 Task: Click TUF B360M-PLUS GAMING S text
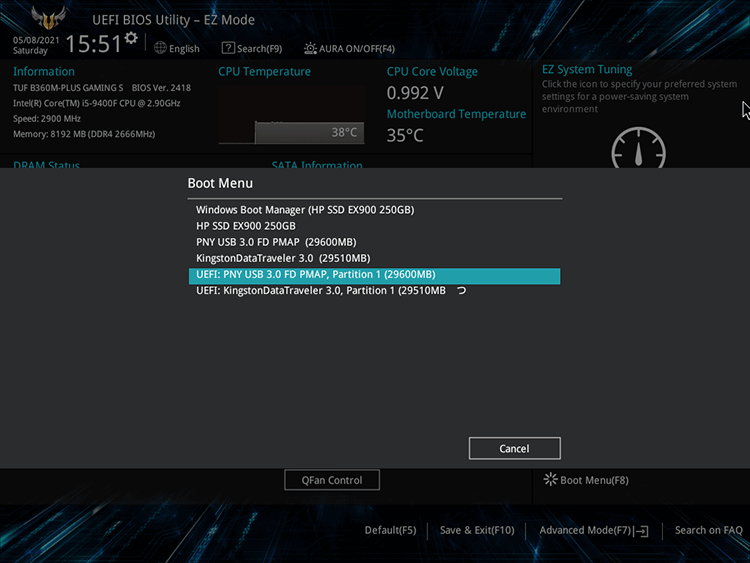point(68,88)
